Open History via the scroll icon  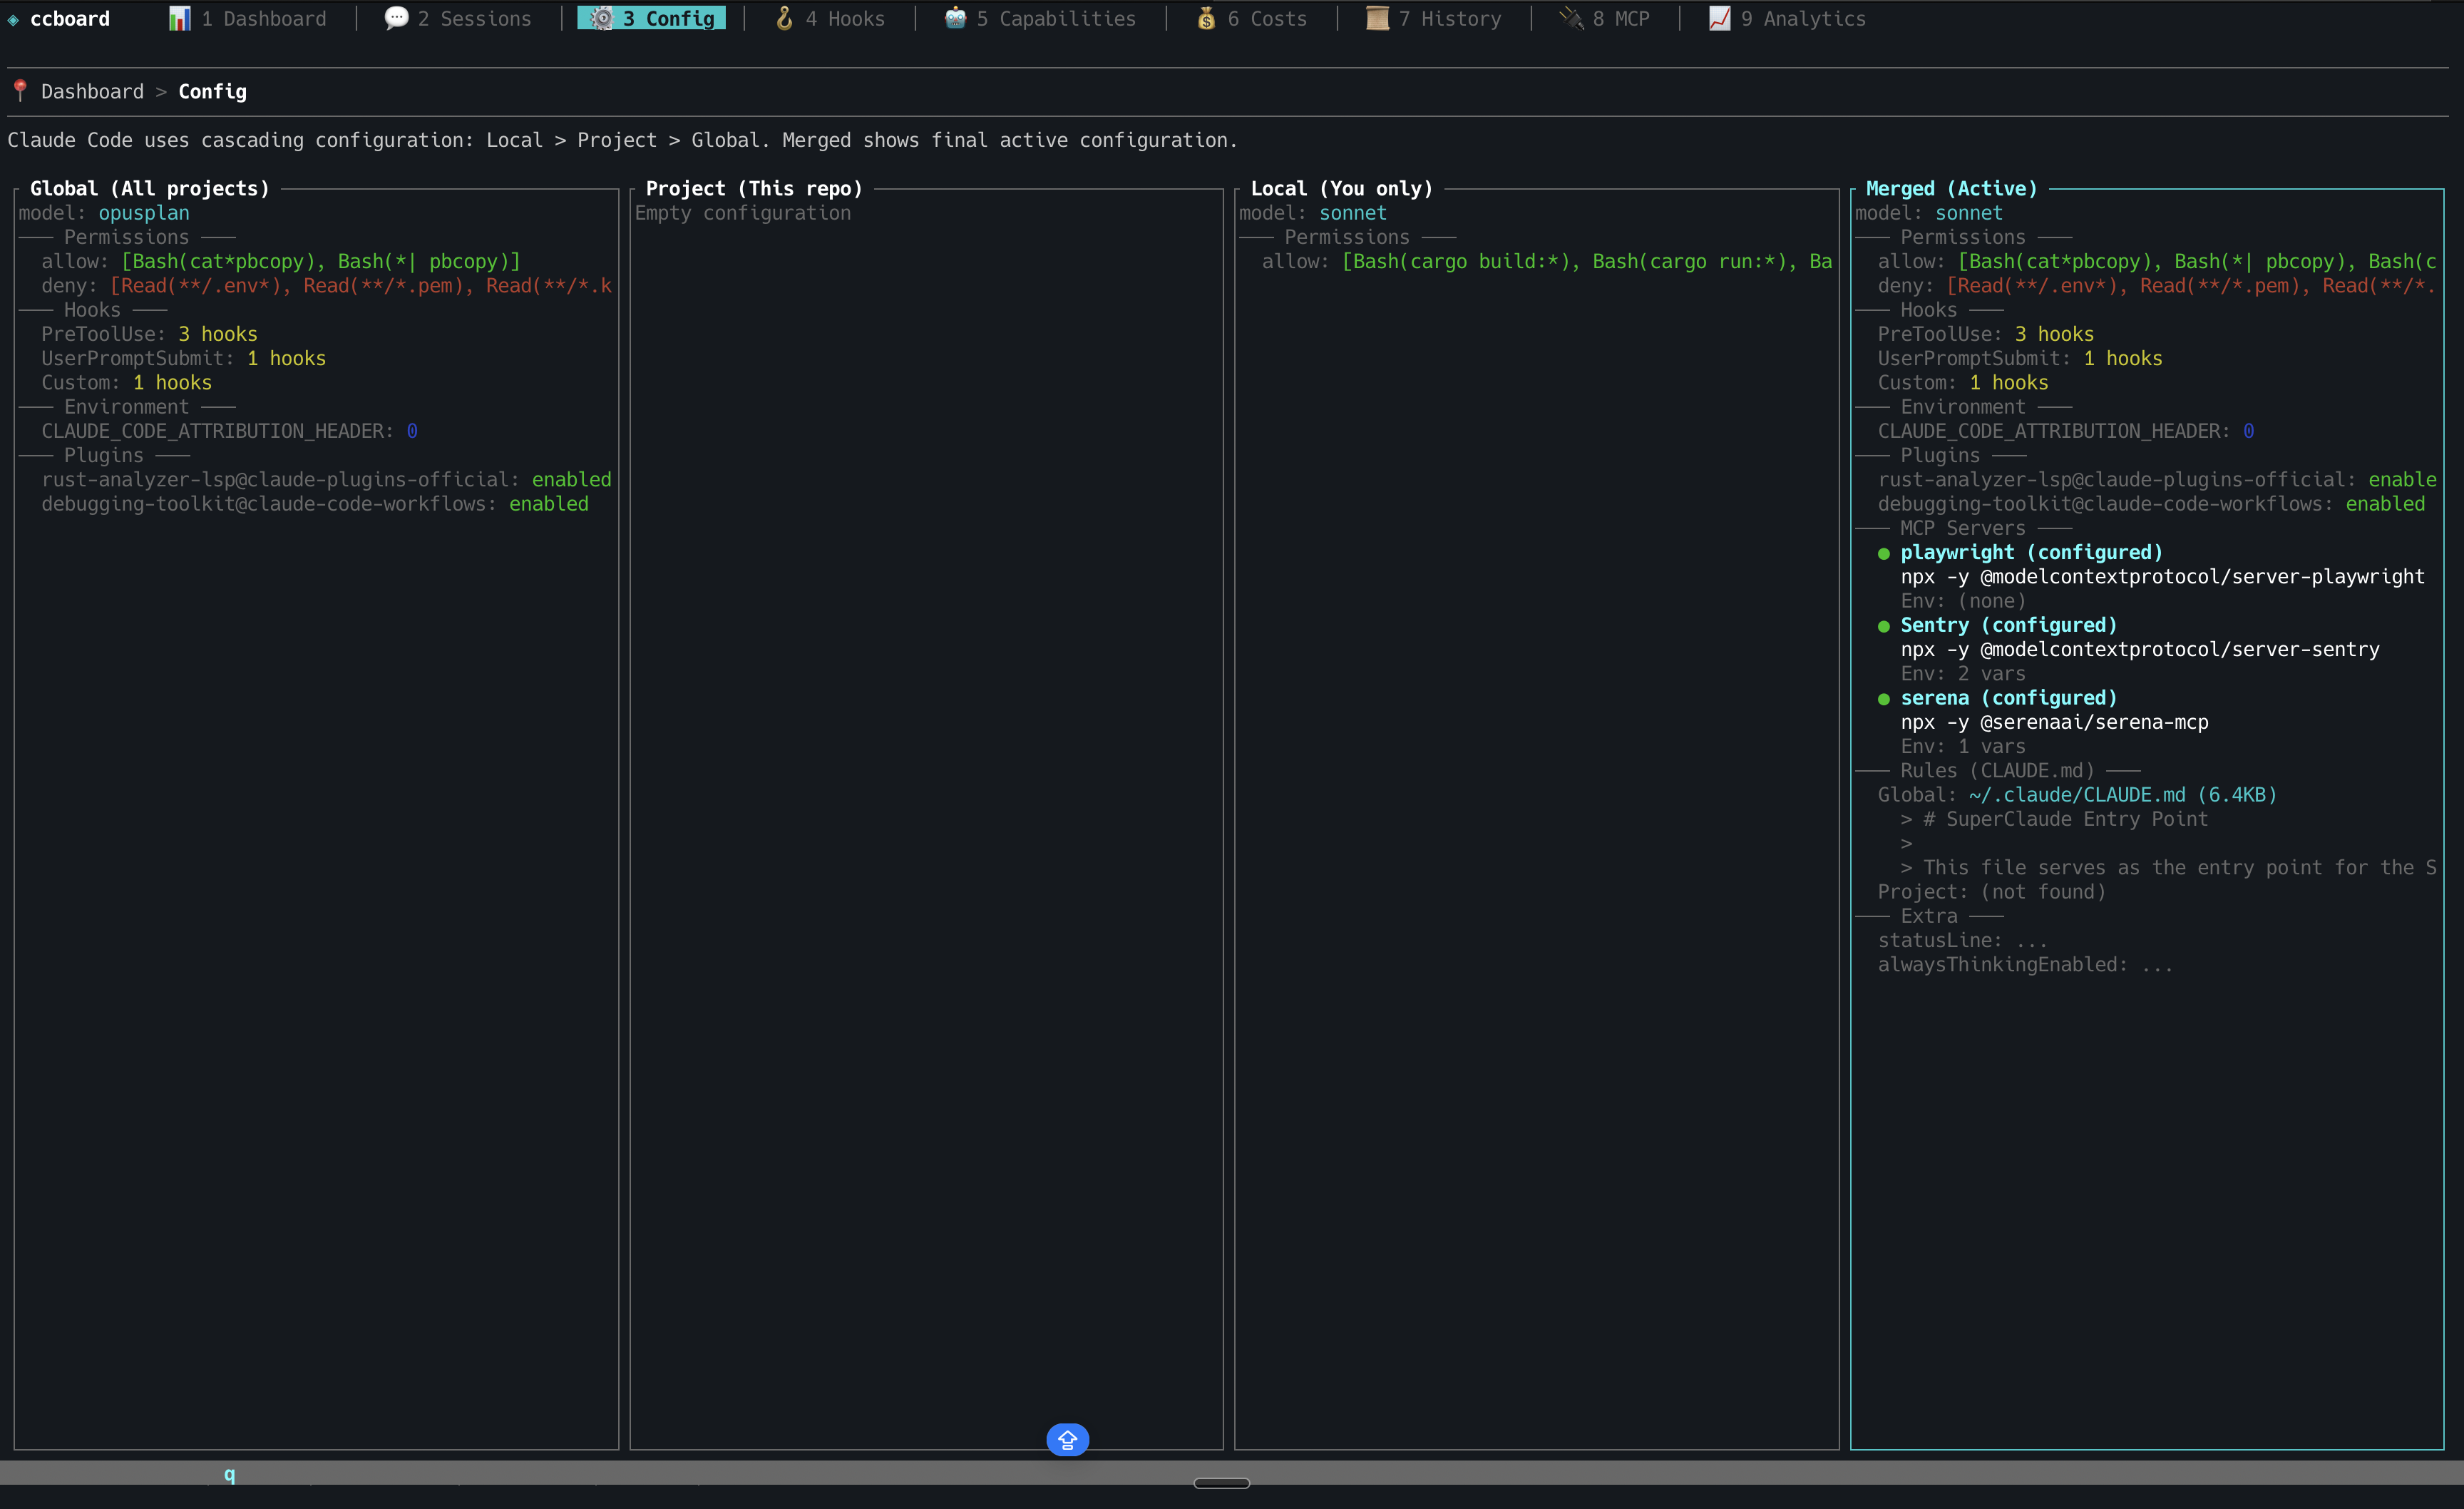[x=1378, y=17]
